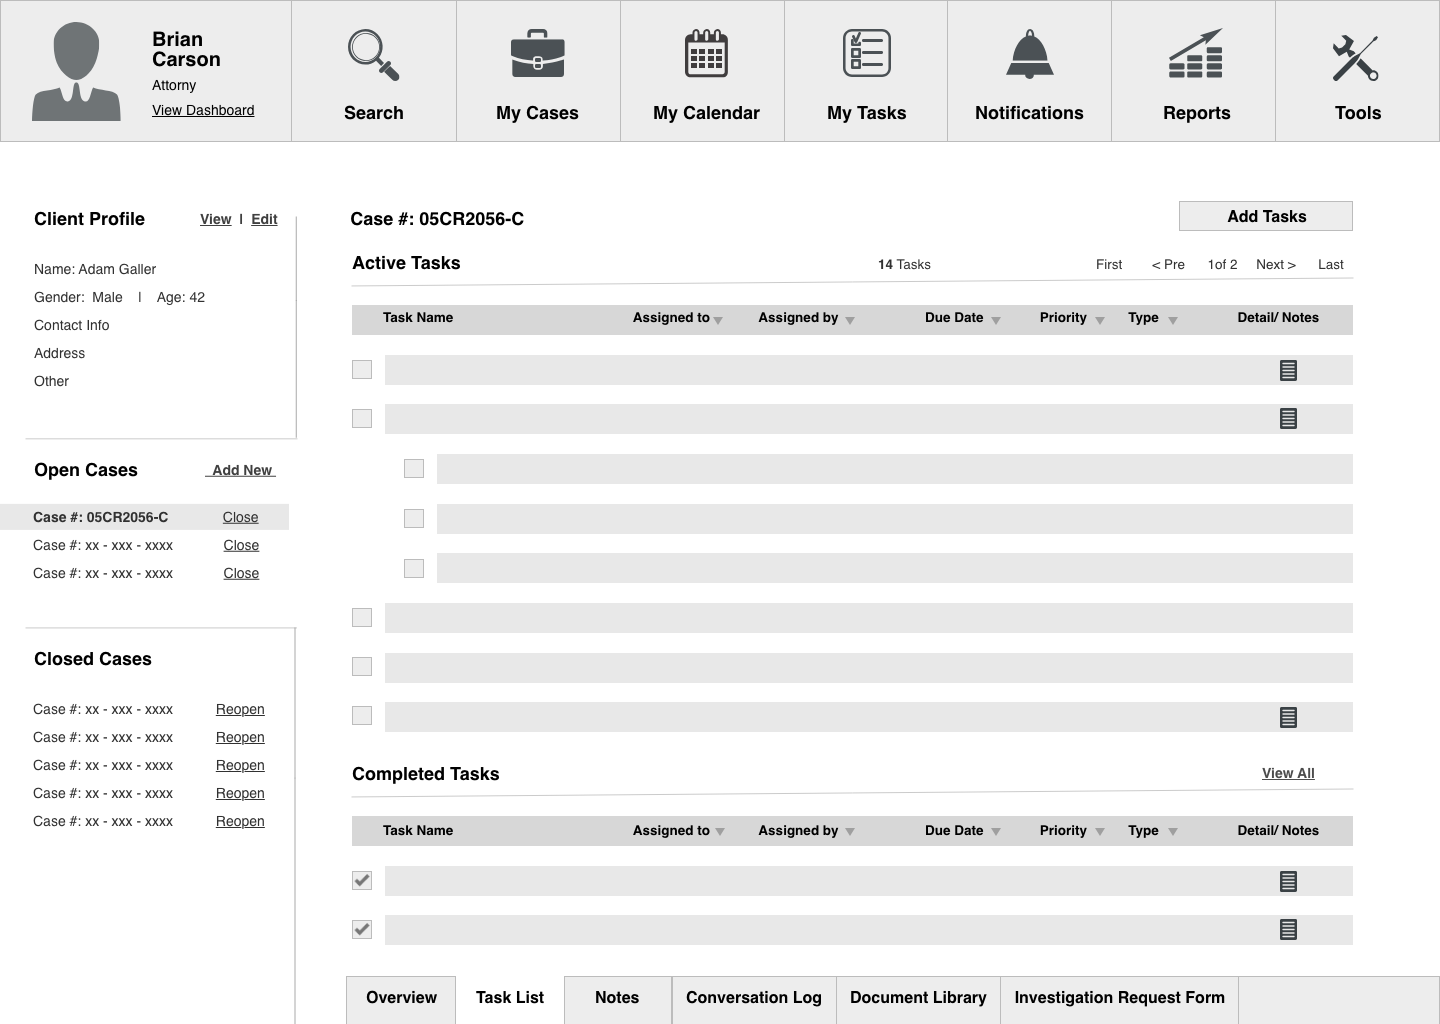
Task: Open Tools wrench icon
Action: pyautogui.click(x=1356, y=58)
